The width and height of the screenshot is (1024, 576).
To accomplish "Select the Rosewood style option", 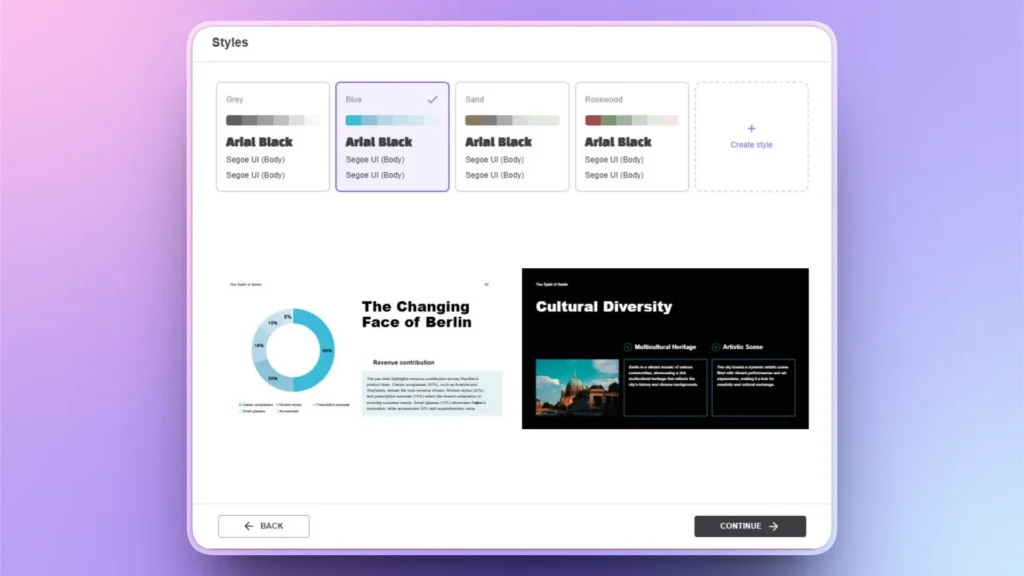I will pos(632,136).
